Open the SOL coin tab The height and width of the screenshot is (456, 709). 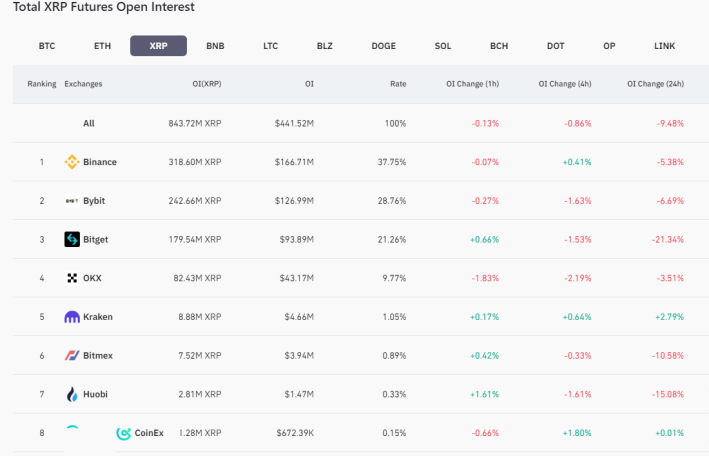[443, 46]
